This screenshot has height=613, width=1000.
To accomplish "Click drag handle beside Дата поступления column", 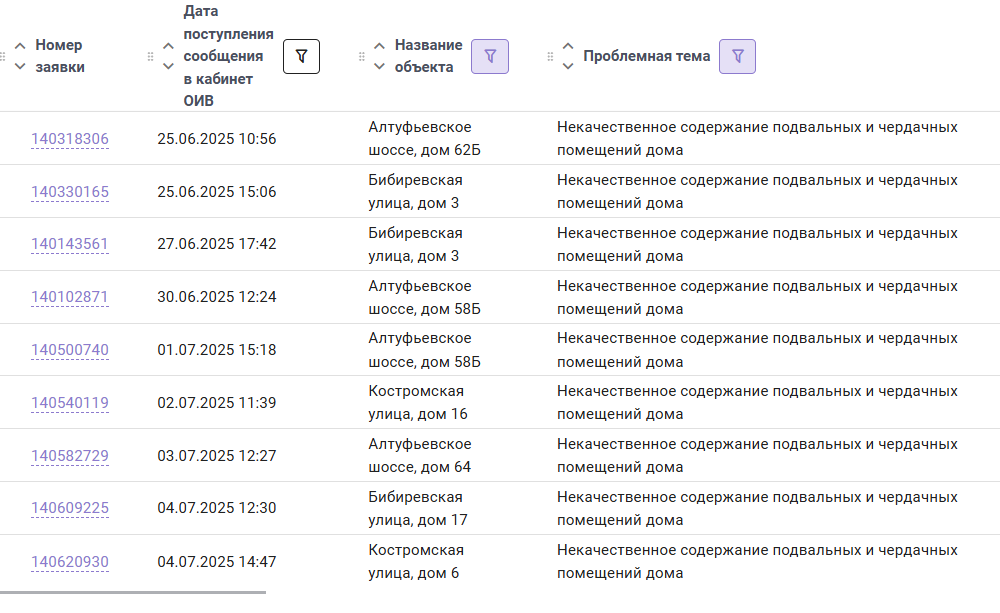I will point(151,56).
